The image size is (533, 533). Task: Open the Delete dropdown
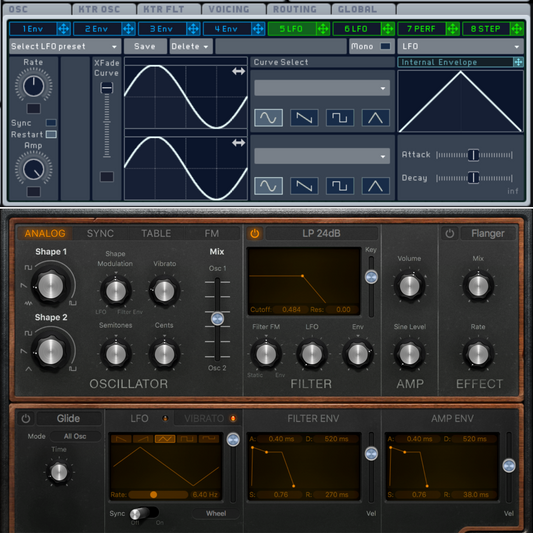[x=191, y=46]
